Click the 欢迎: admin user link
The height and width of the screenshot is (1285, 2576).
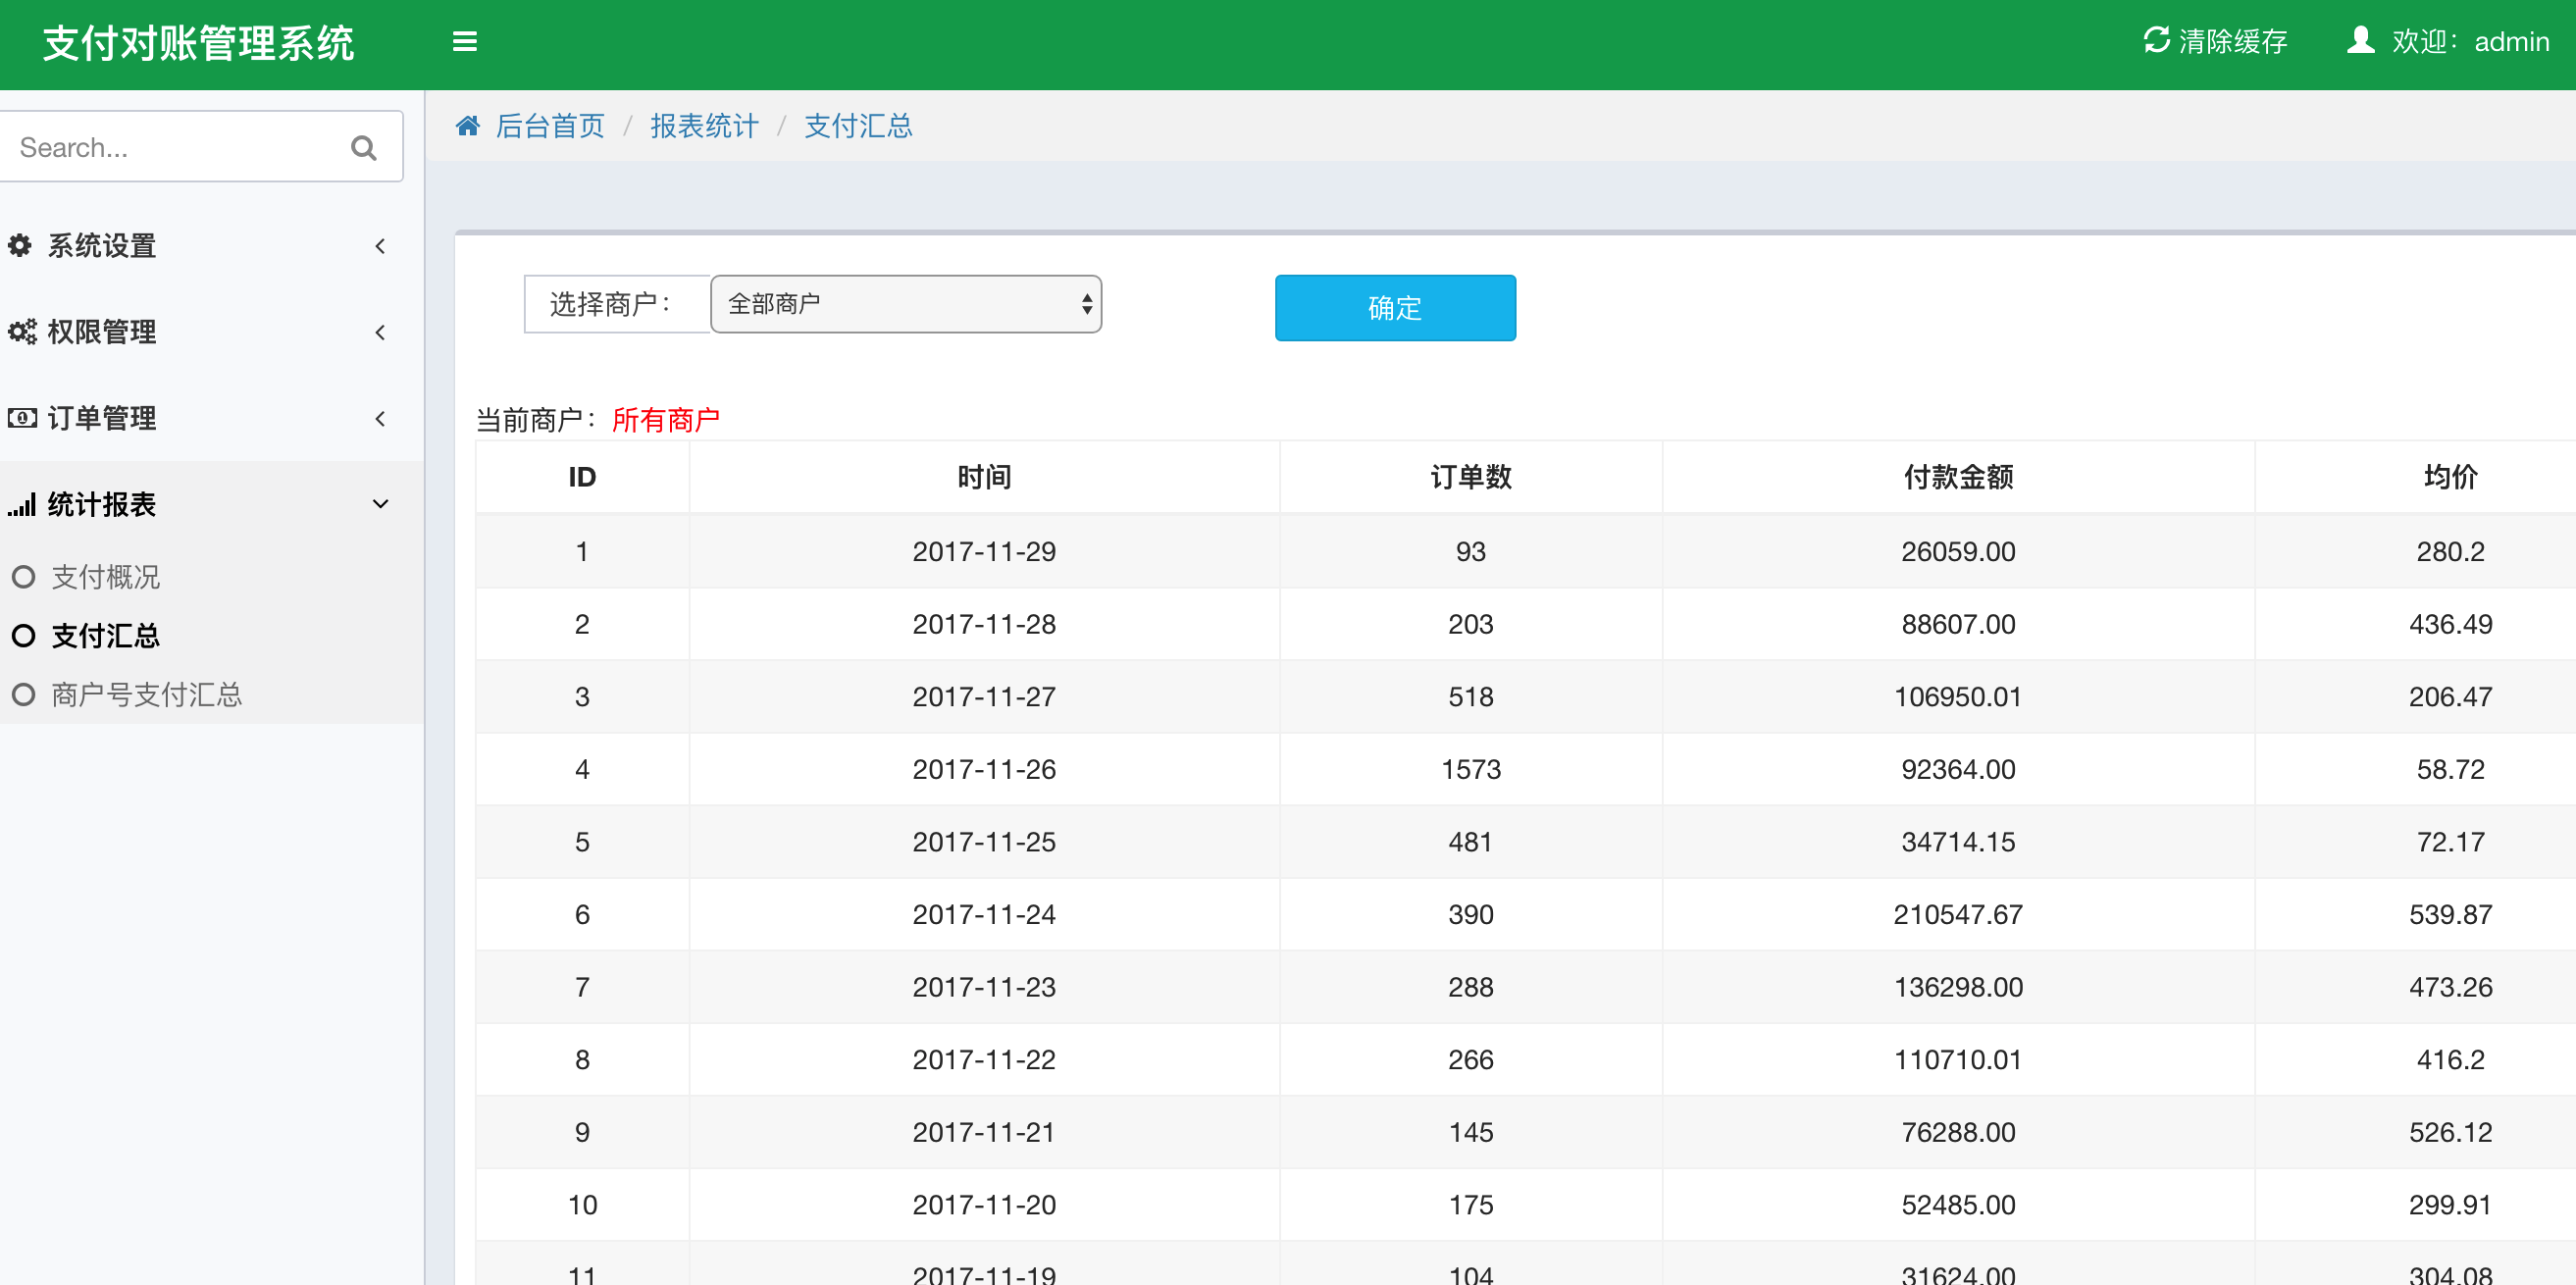point(2448,41)
